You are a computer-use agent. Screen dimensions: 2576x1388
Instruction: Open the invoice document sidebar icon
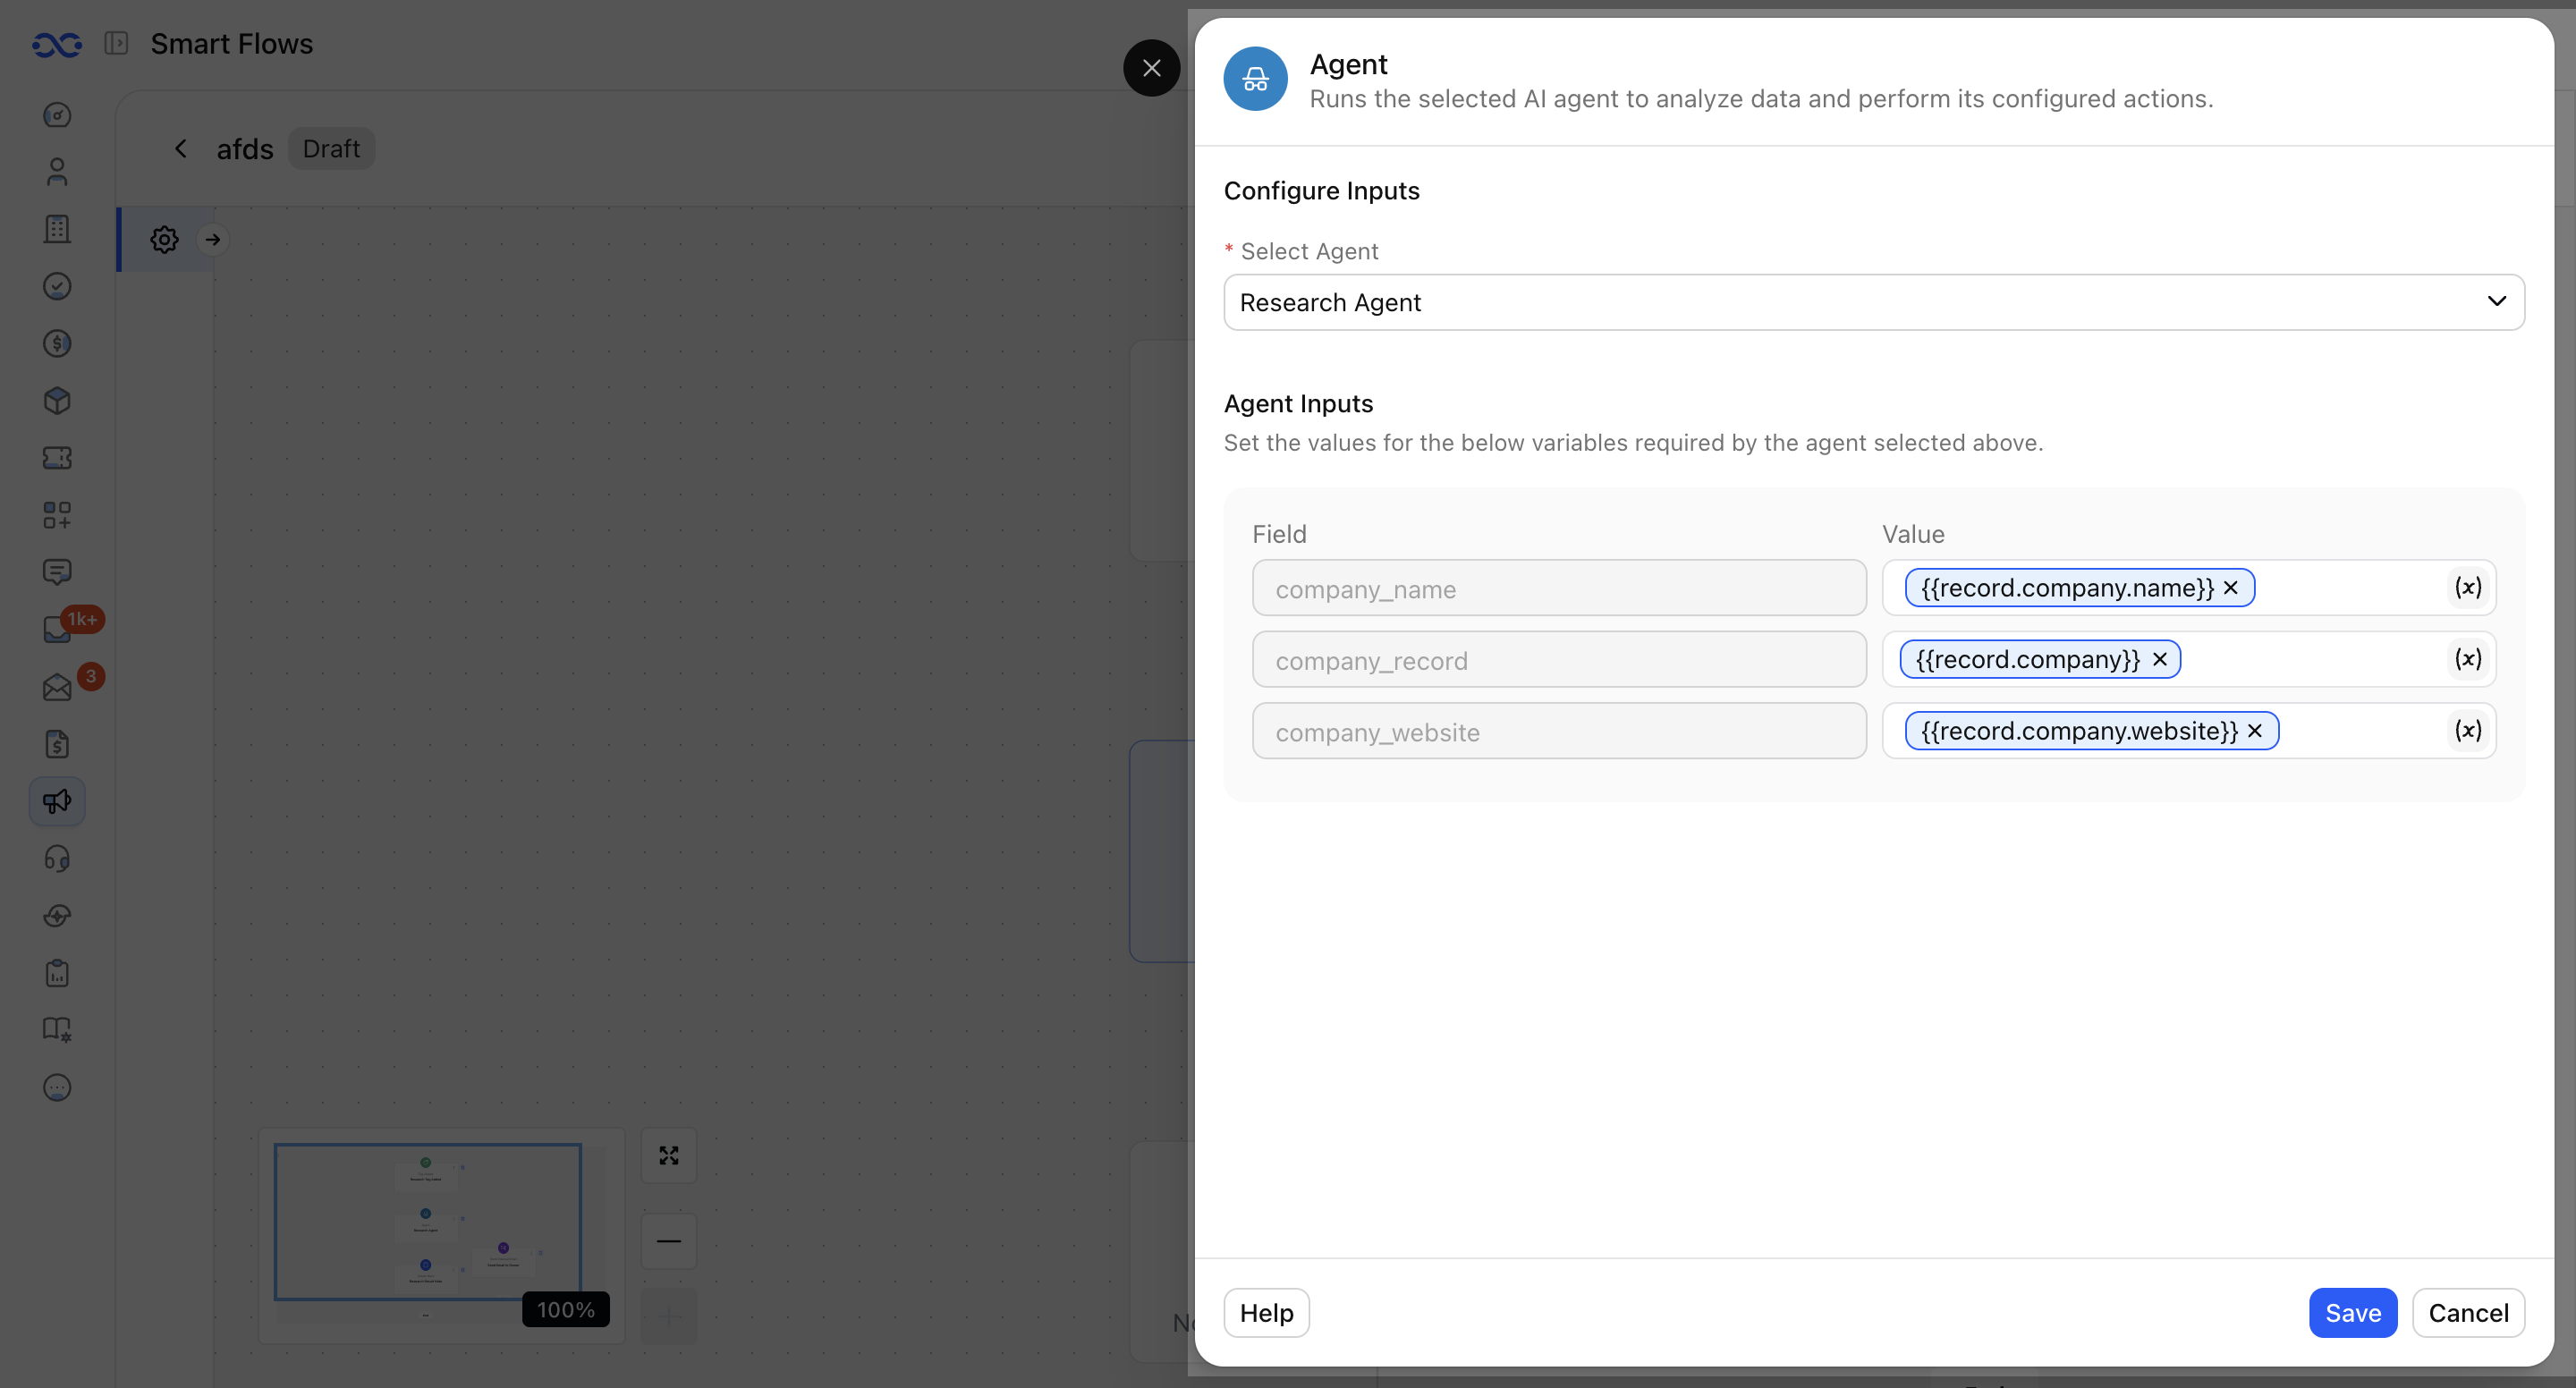57,744
